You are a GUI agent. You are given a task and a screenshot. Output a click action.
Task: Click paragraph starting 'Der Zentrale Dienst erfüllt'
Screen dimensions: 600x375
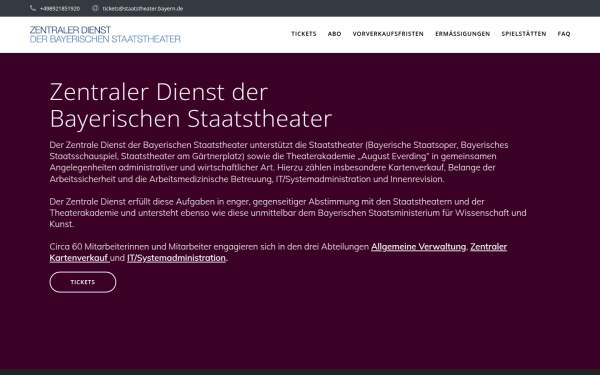pyautogui.click(x=288, y=213)
